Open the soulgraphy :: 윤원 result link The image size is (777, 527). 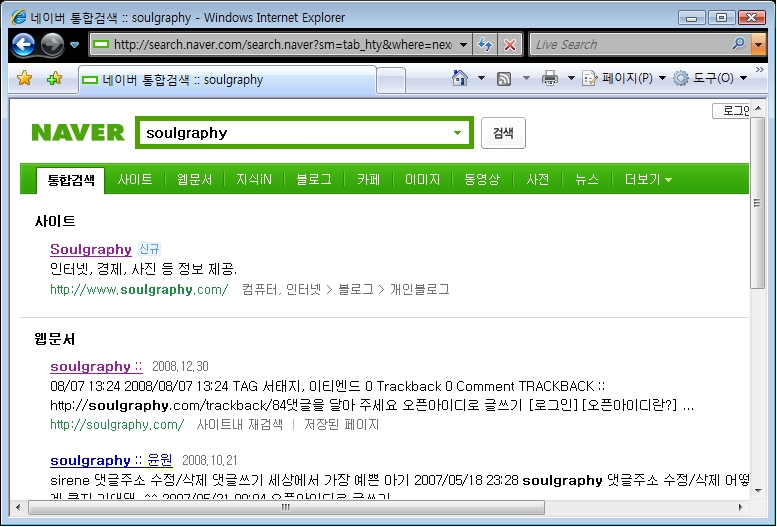click(x=111, y=461)
